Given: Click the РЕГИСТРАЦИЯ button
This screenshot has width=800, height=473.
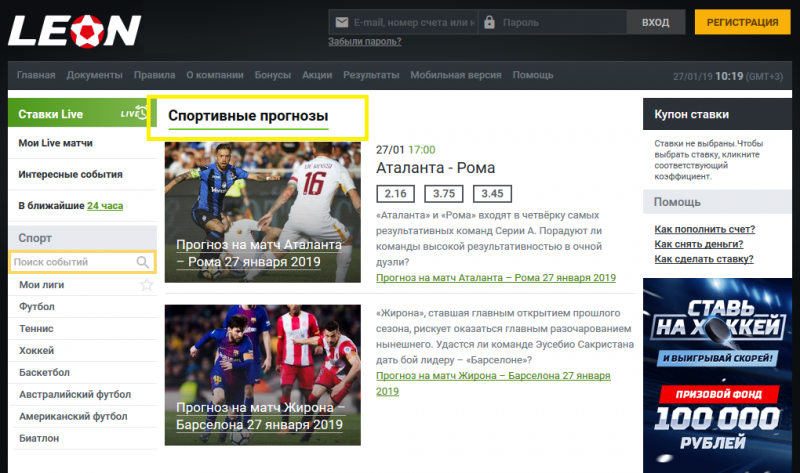Looking at the screenshot, I should (x=742, y=22).
